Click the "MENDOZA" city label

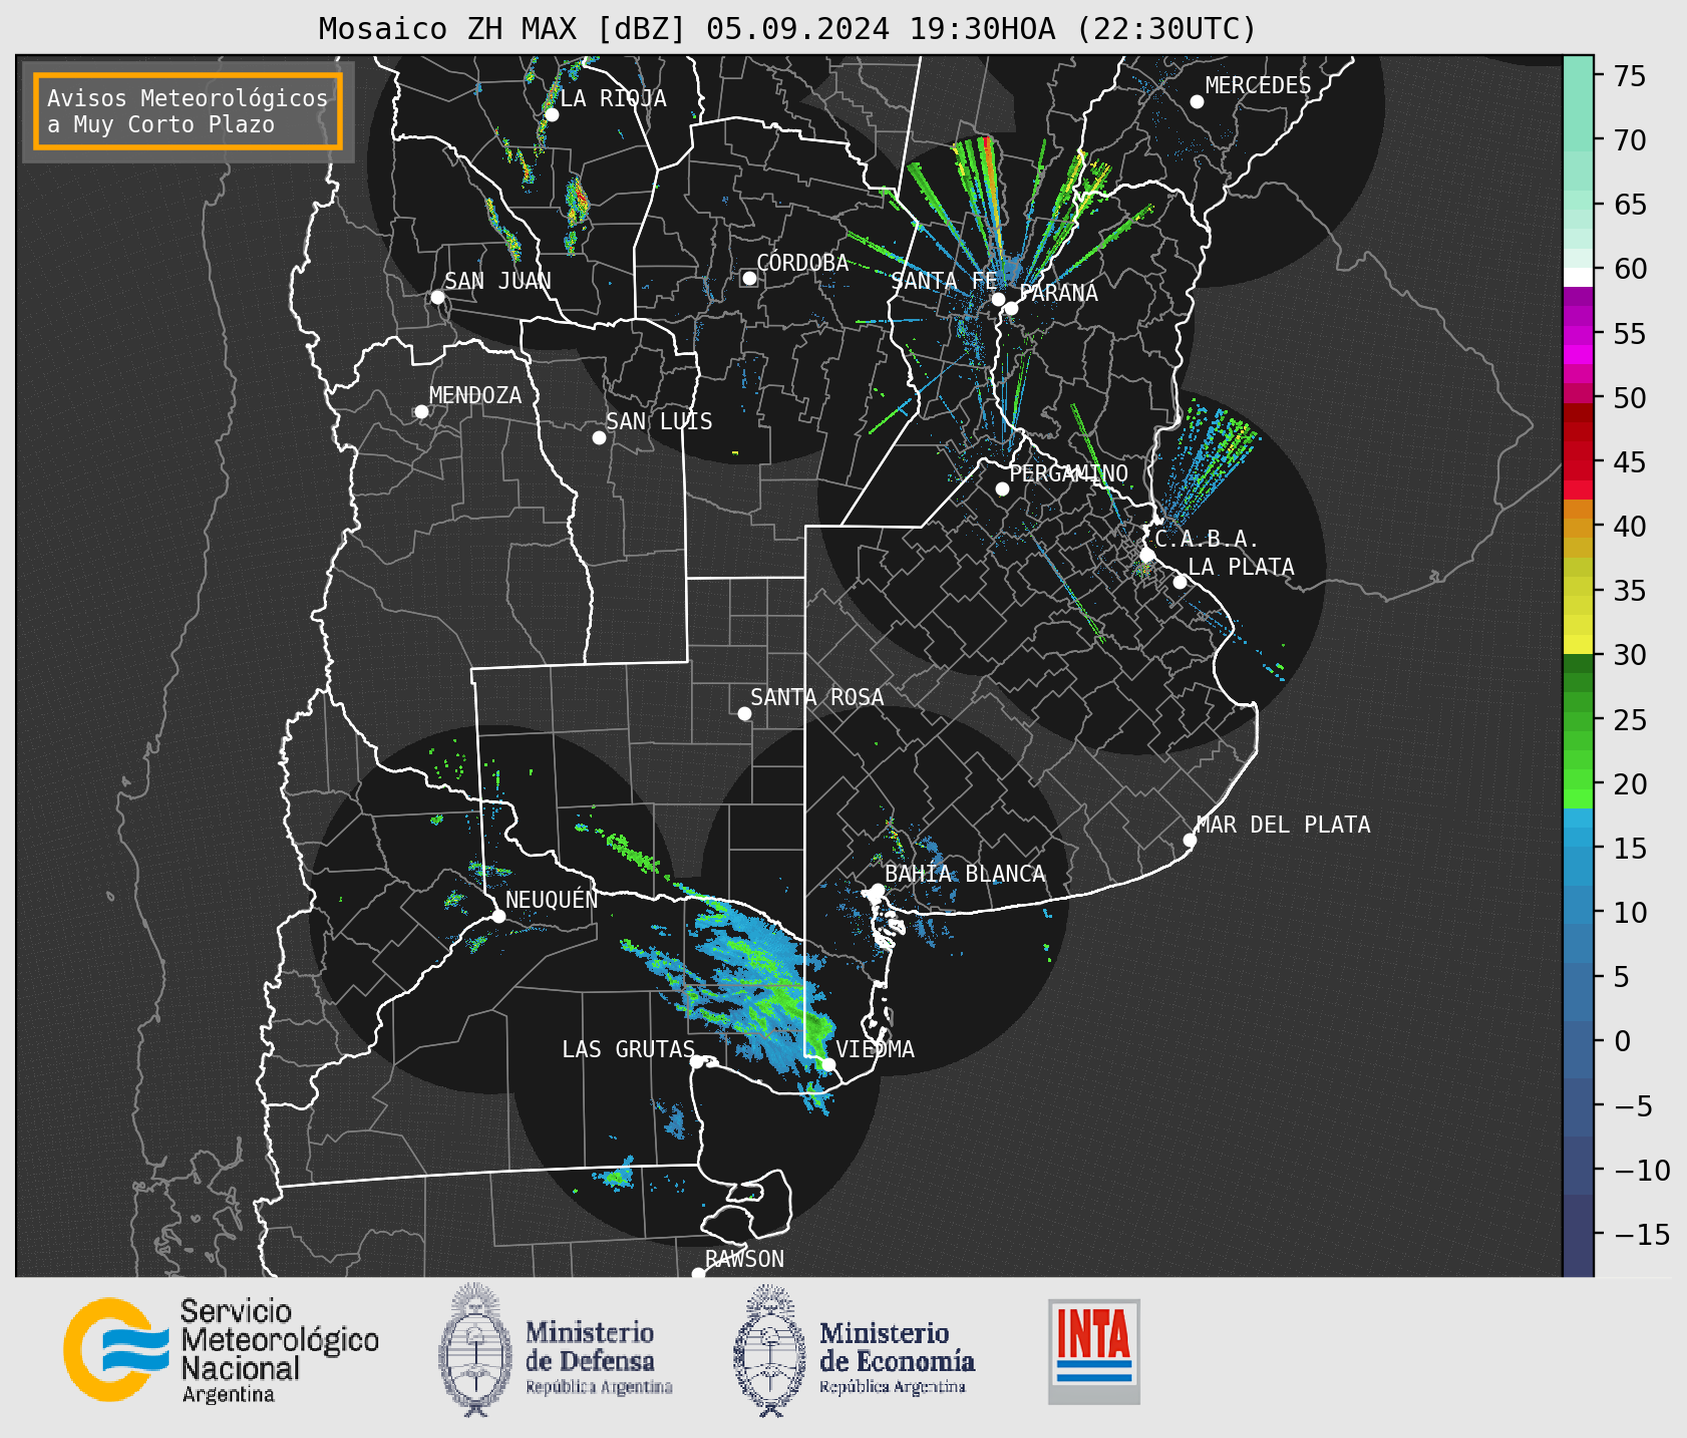pos(475,396)
